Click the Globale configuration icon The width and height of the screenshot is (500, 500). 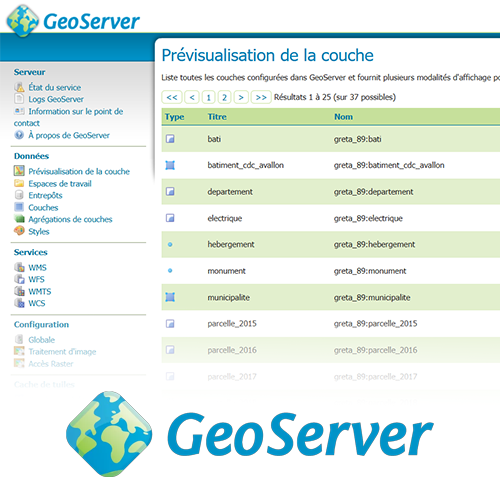click(x=19, y=339)
